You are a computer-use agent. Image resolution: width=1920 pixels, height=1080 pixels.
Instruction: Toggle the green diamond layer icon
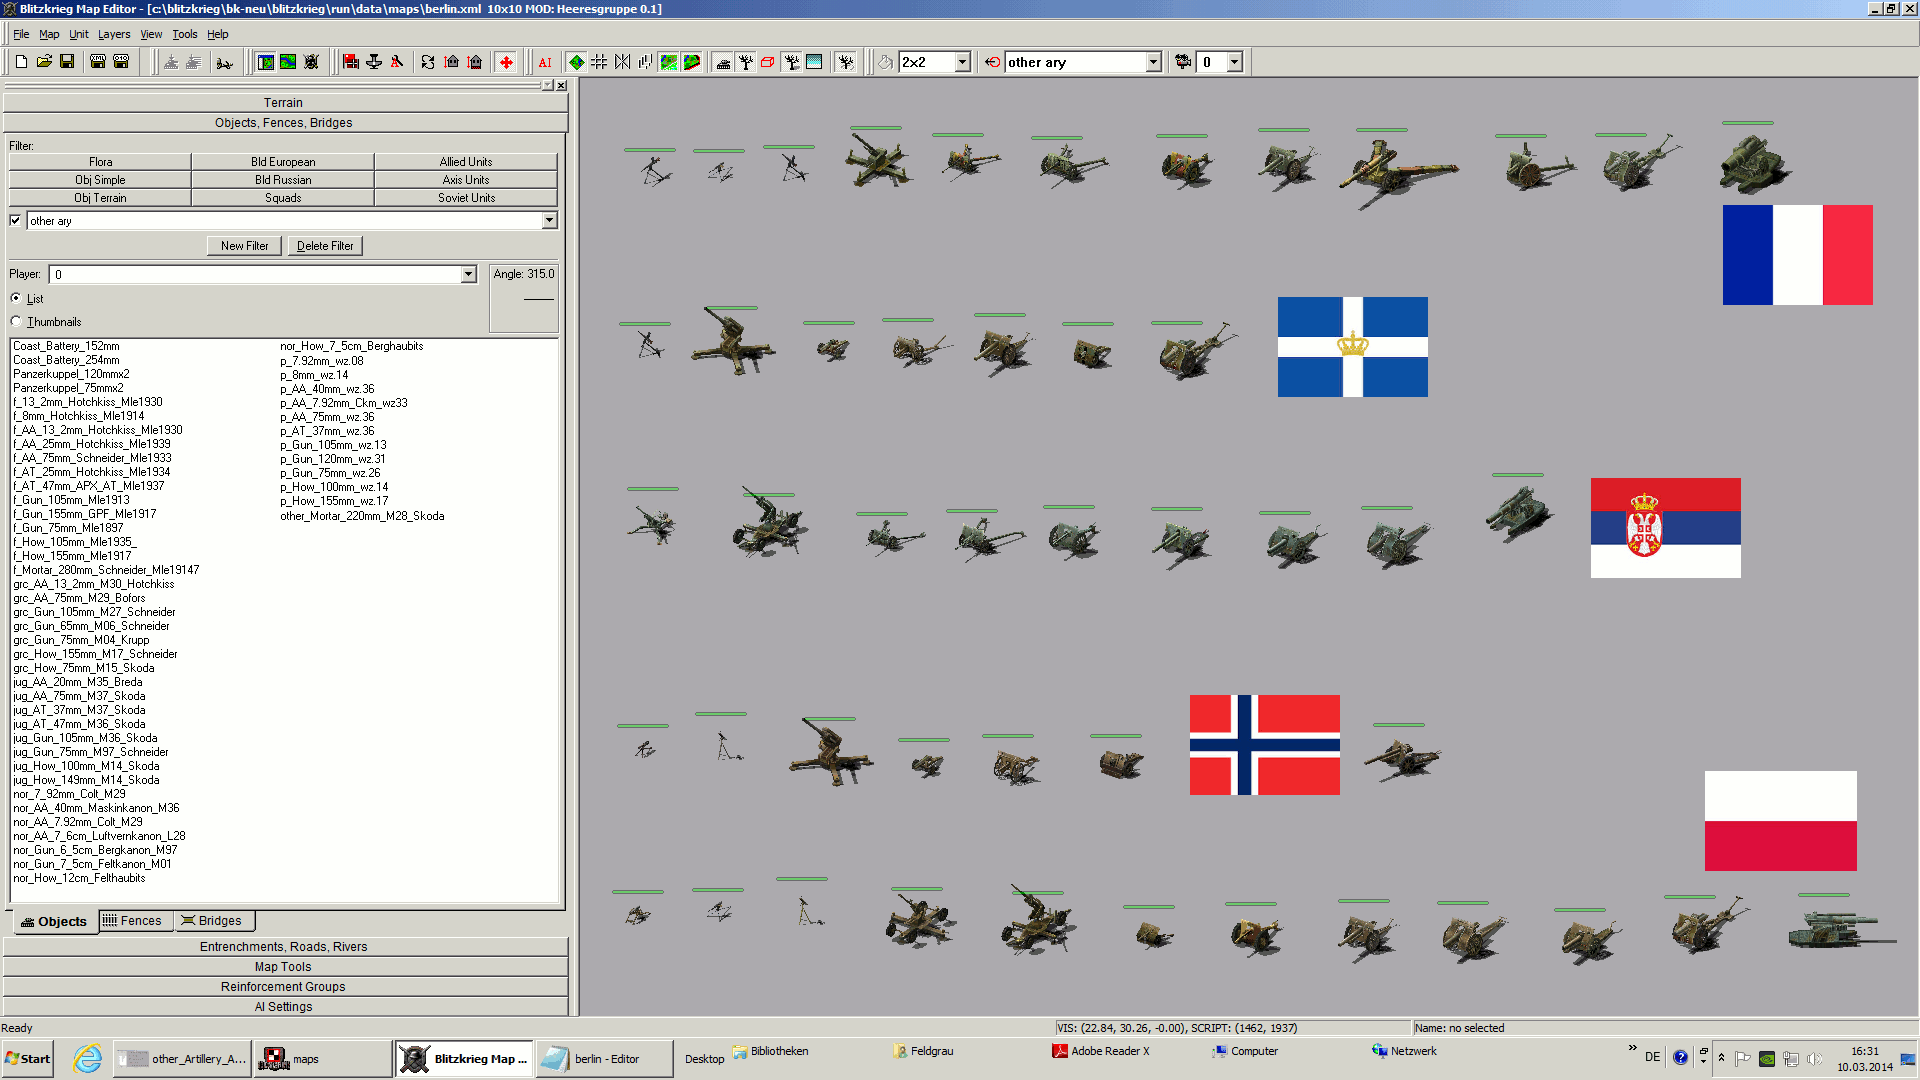[x=576, y=62]
